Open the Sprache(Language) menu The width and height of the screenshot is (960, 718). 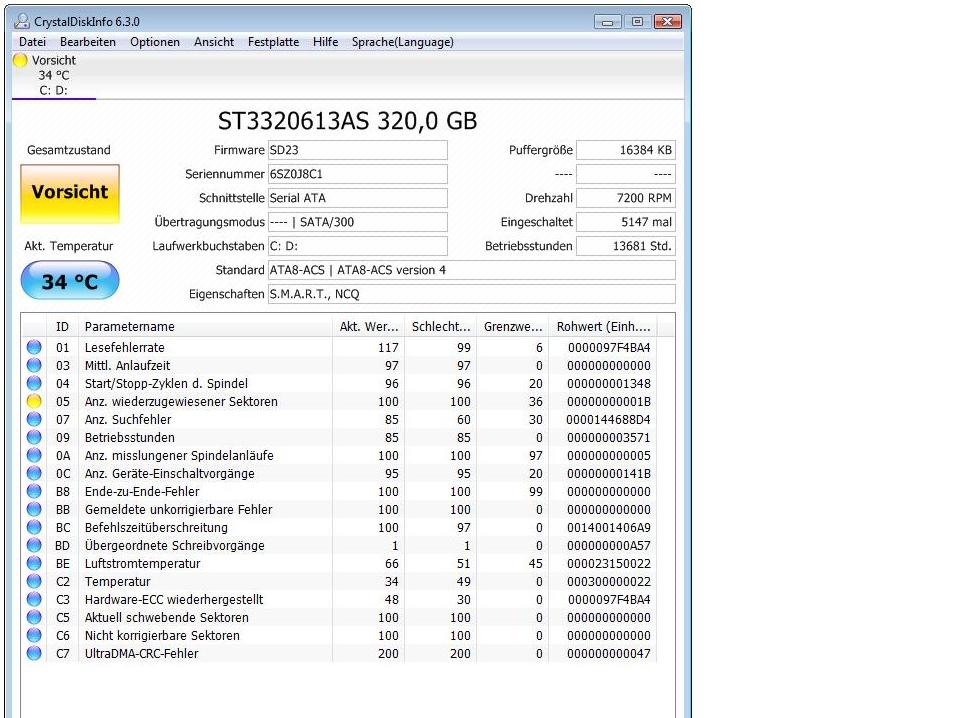click(x=403, y=42)
